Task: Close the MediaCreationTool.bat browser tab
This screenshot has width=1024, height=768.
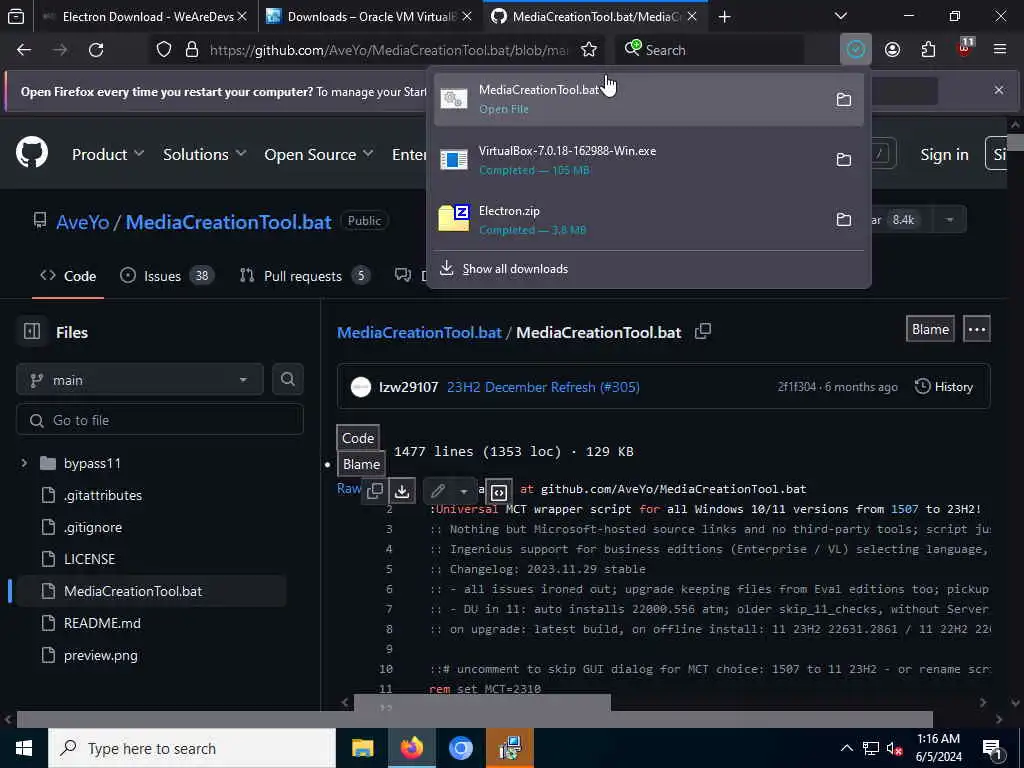Action: 692,16
